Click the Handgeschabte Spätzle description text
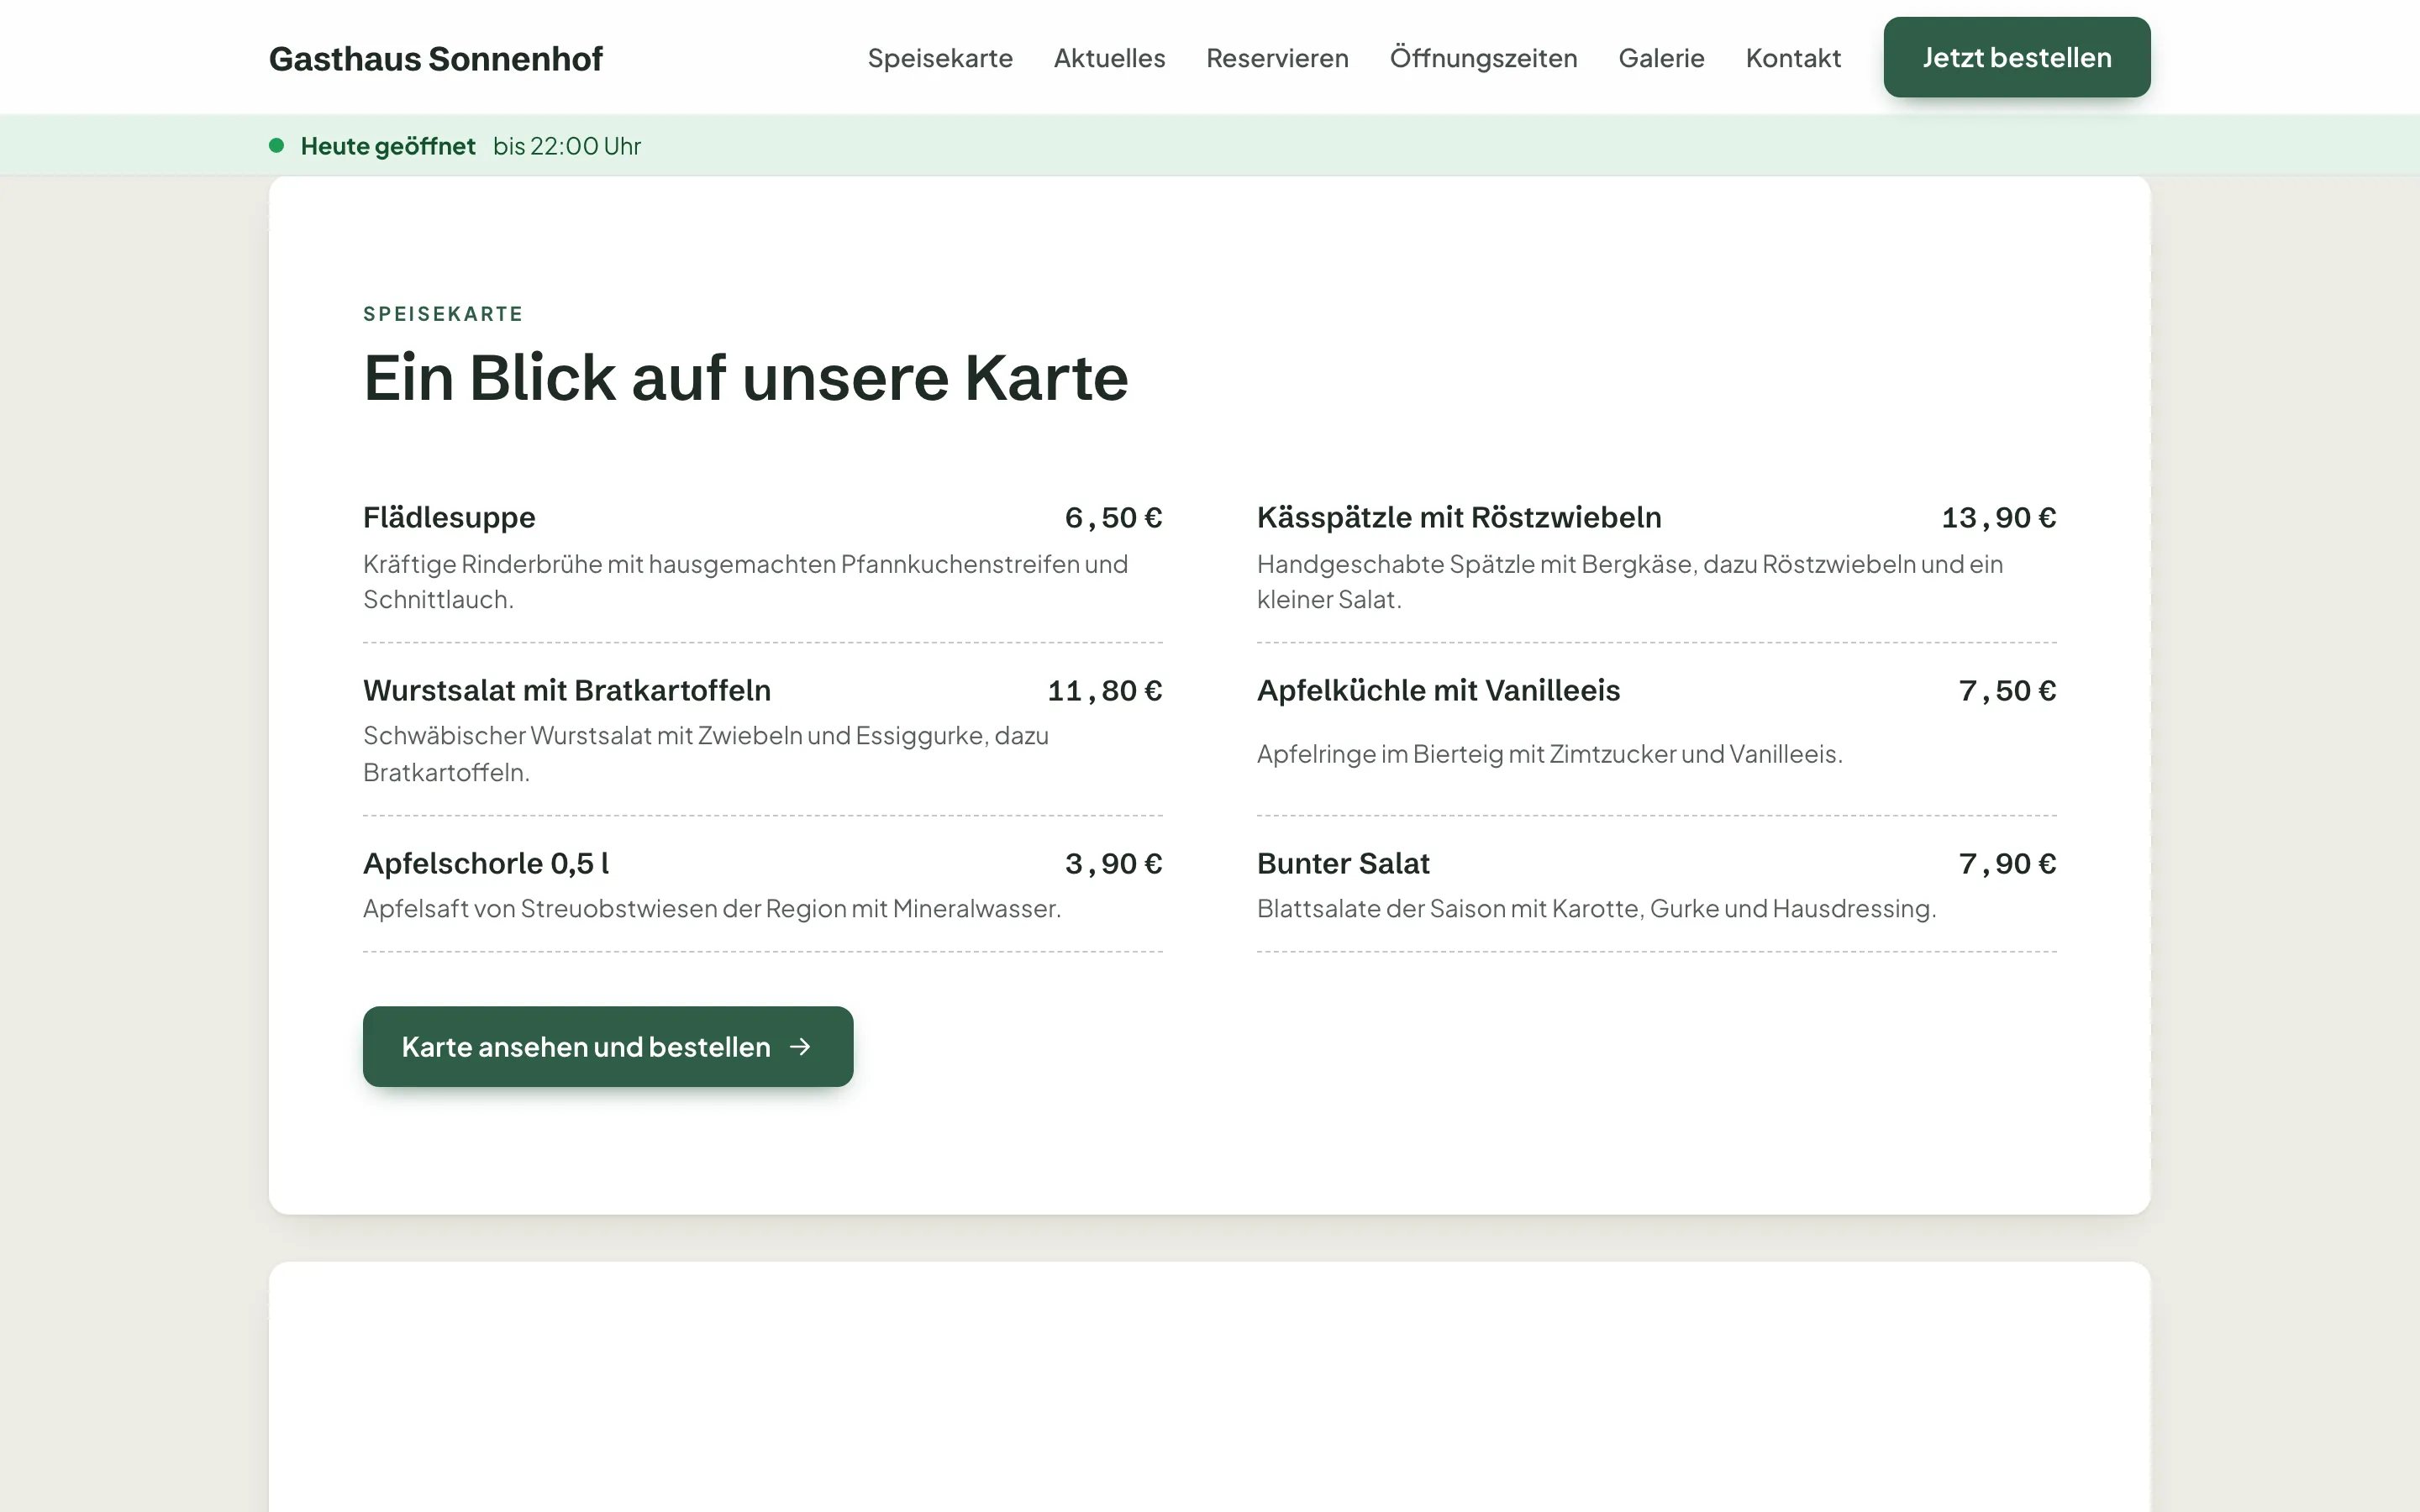The width and height of the screenshot is (2420, 1512). pyautogui.click(x=1630, y=581)
